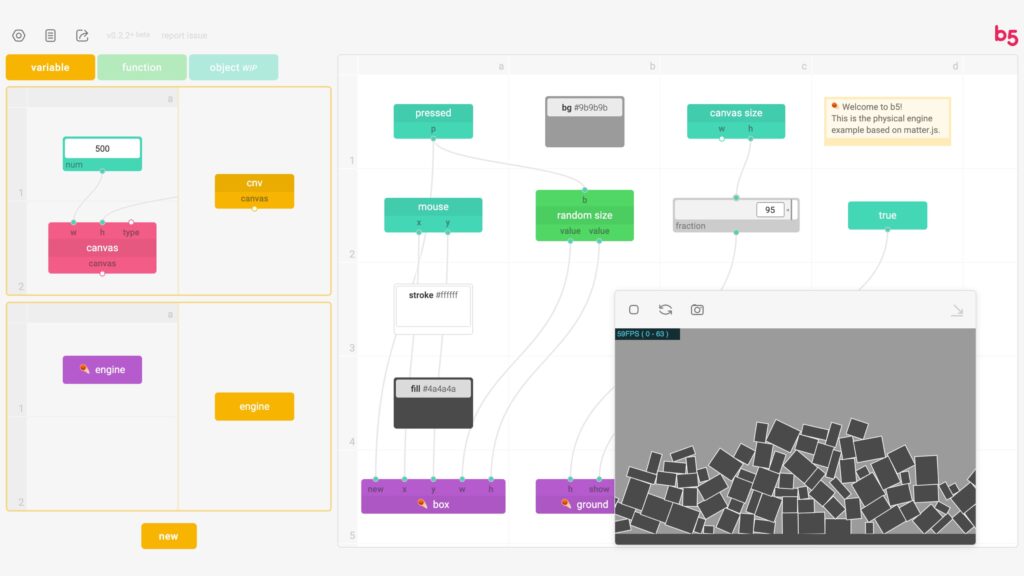The image size is (1024, 576).
Task: Click the 'new' button below the panels
Action: [168, 536]
